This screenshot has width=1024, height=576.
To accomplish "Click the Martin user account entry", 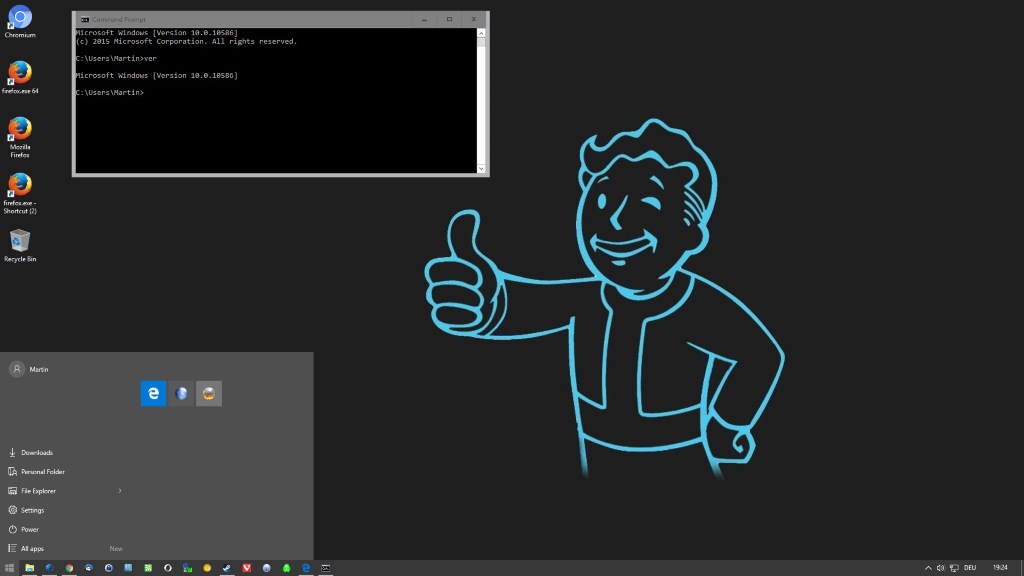I will click(x=29, y=369).
